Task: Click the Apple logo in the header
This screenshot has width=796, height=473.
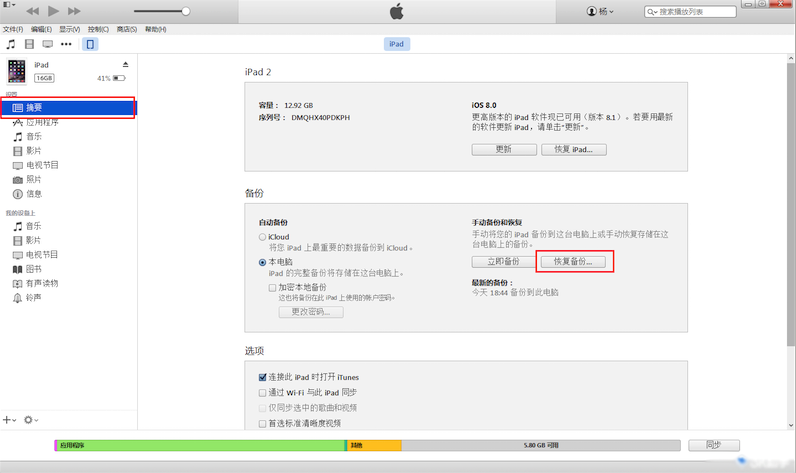Action: point(396,11)
